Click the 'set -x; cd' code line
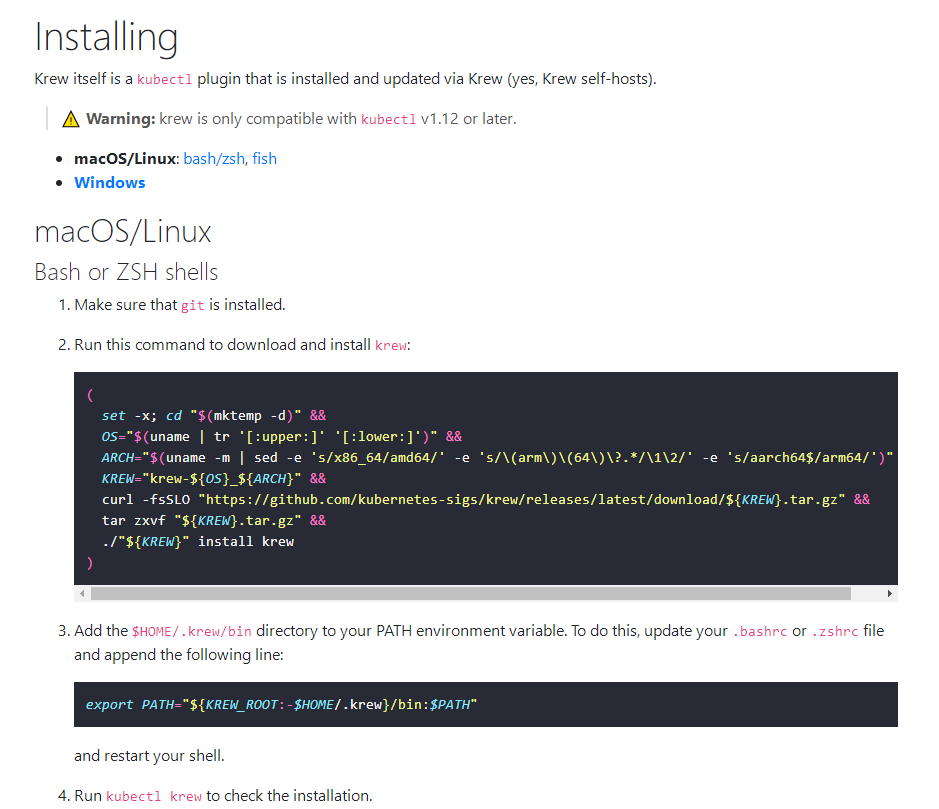The height and width of the screenshot is (809, 939). pyautogui.click(x=214, y=416)
